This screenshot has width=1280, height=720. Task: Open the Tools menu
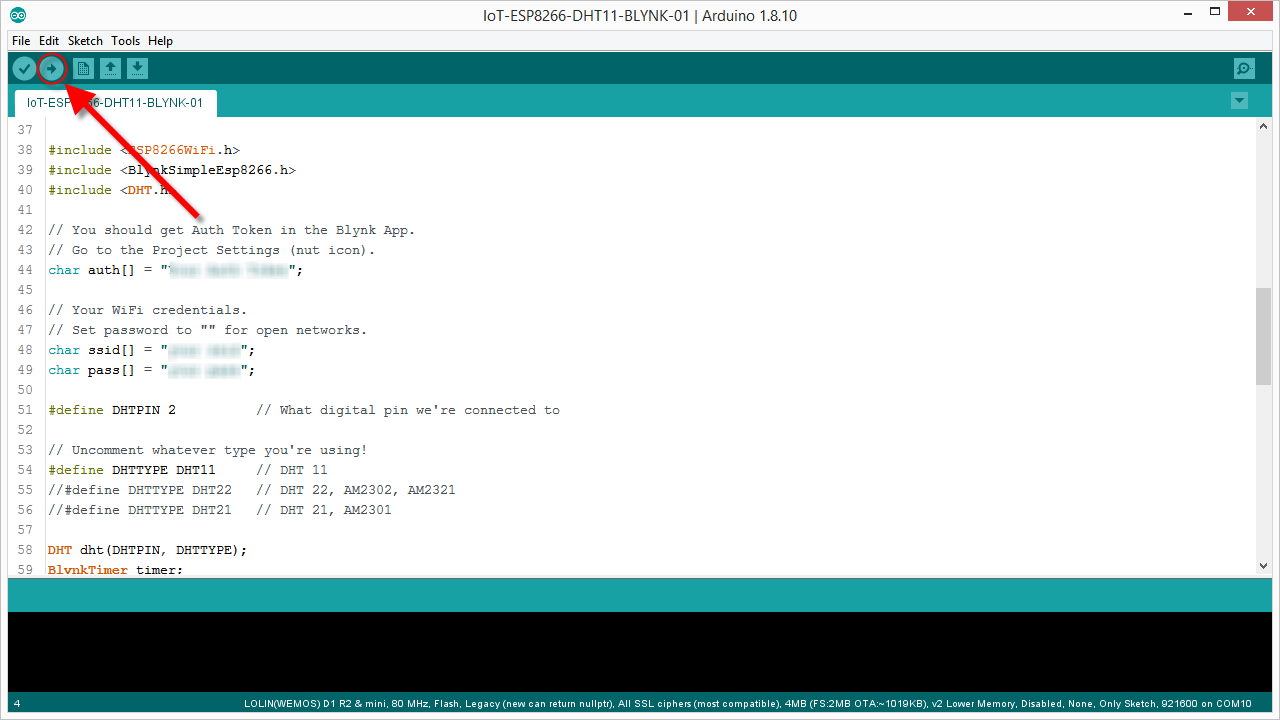coord(126,41)
